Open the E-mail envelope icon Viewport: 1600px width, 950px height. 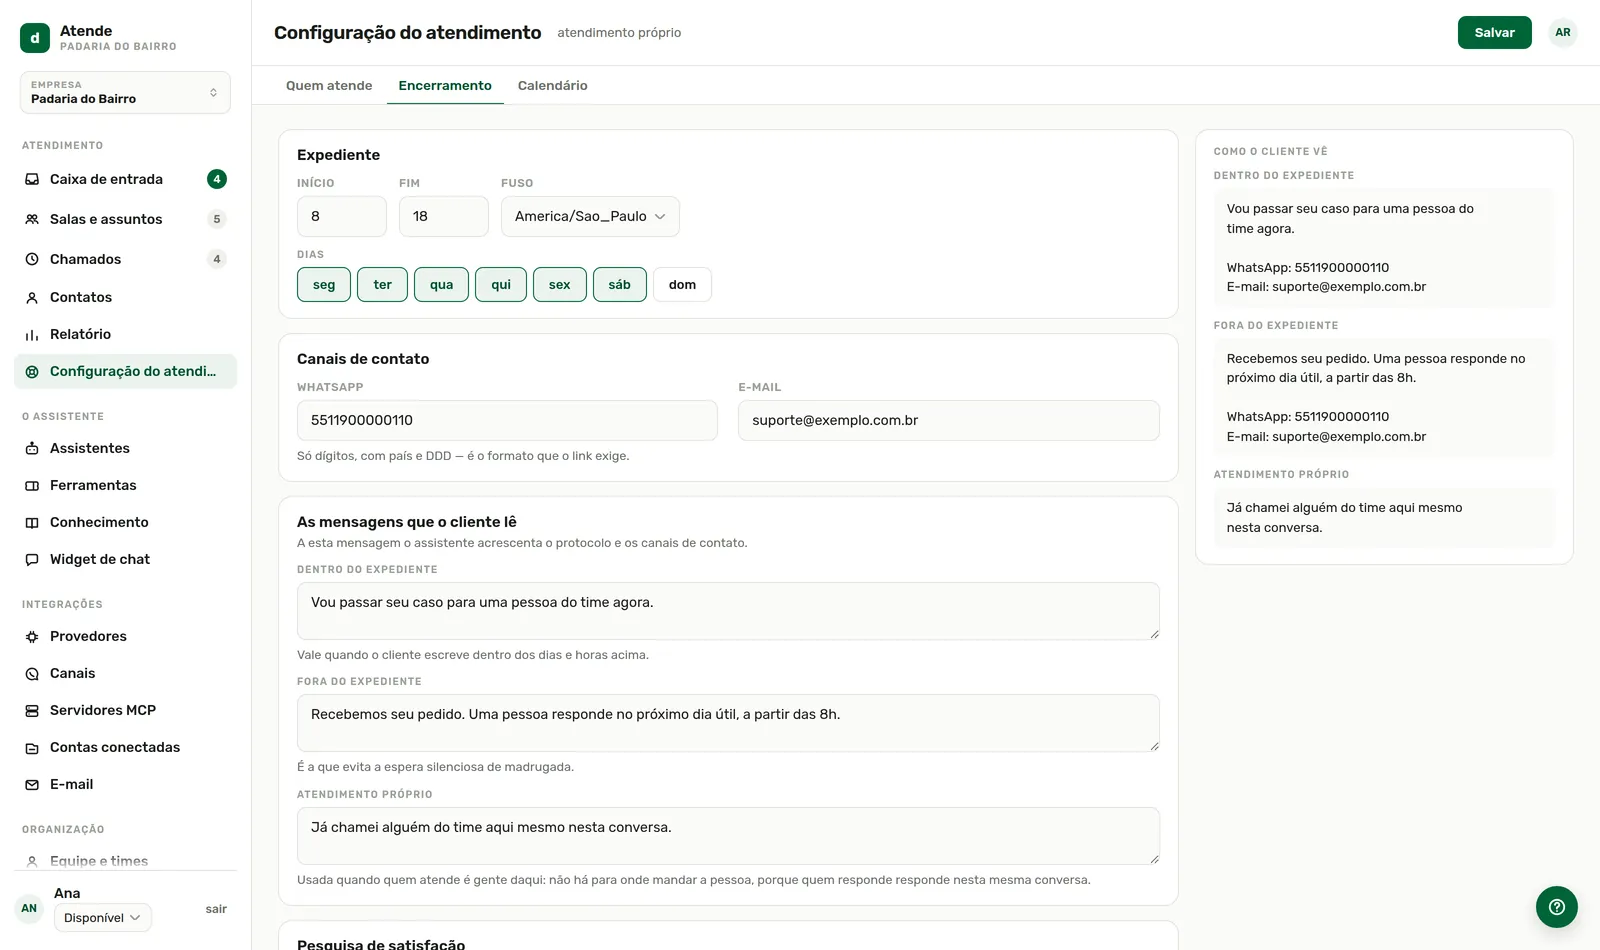tap(32, 785)
